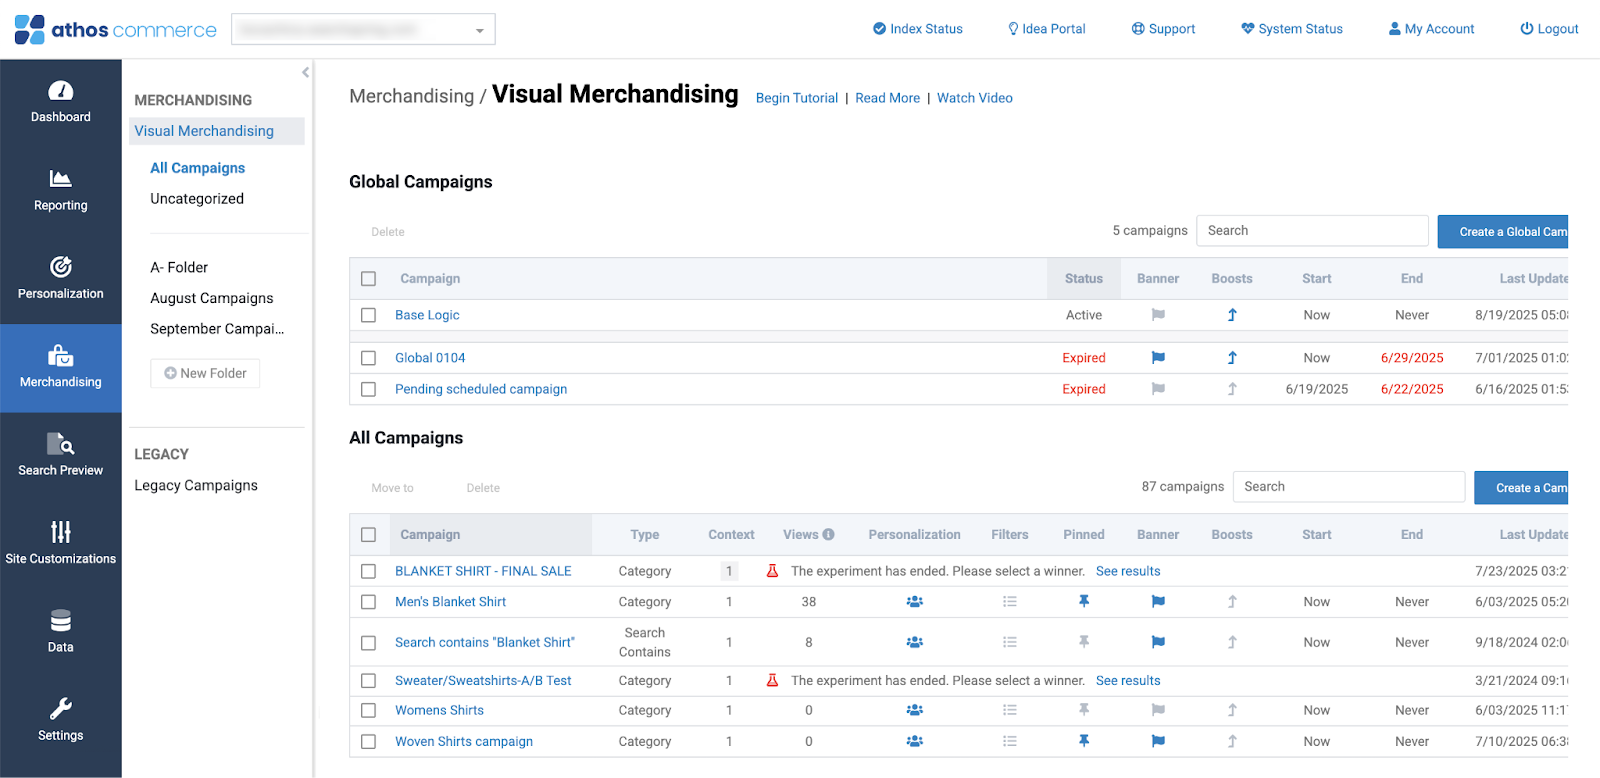This screenshot has width=1600, height=778.
Task: Click the boost arrow for Base Logic
Action: (x=1232, y=315)
